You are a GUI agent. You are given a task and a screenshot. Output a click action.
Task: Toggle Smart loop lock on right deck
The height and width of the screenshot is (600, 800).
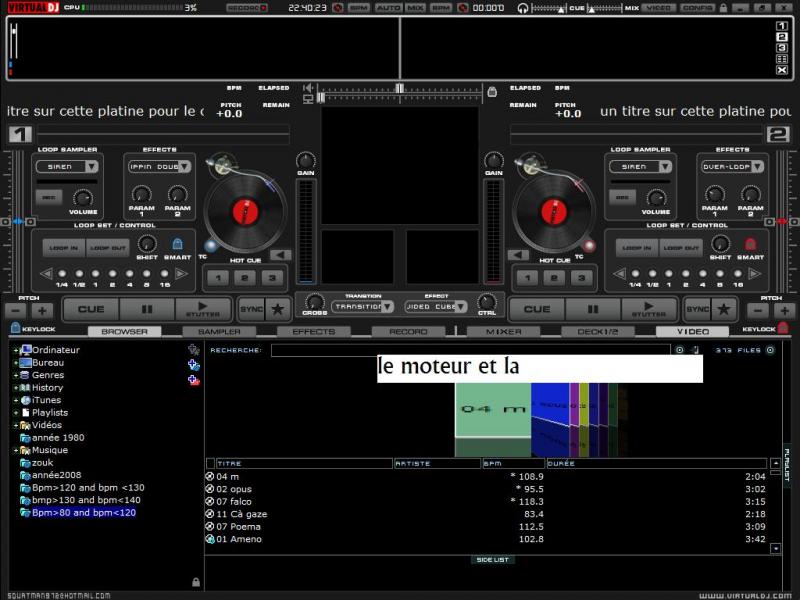[750, 244]
